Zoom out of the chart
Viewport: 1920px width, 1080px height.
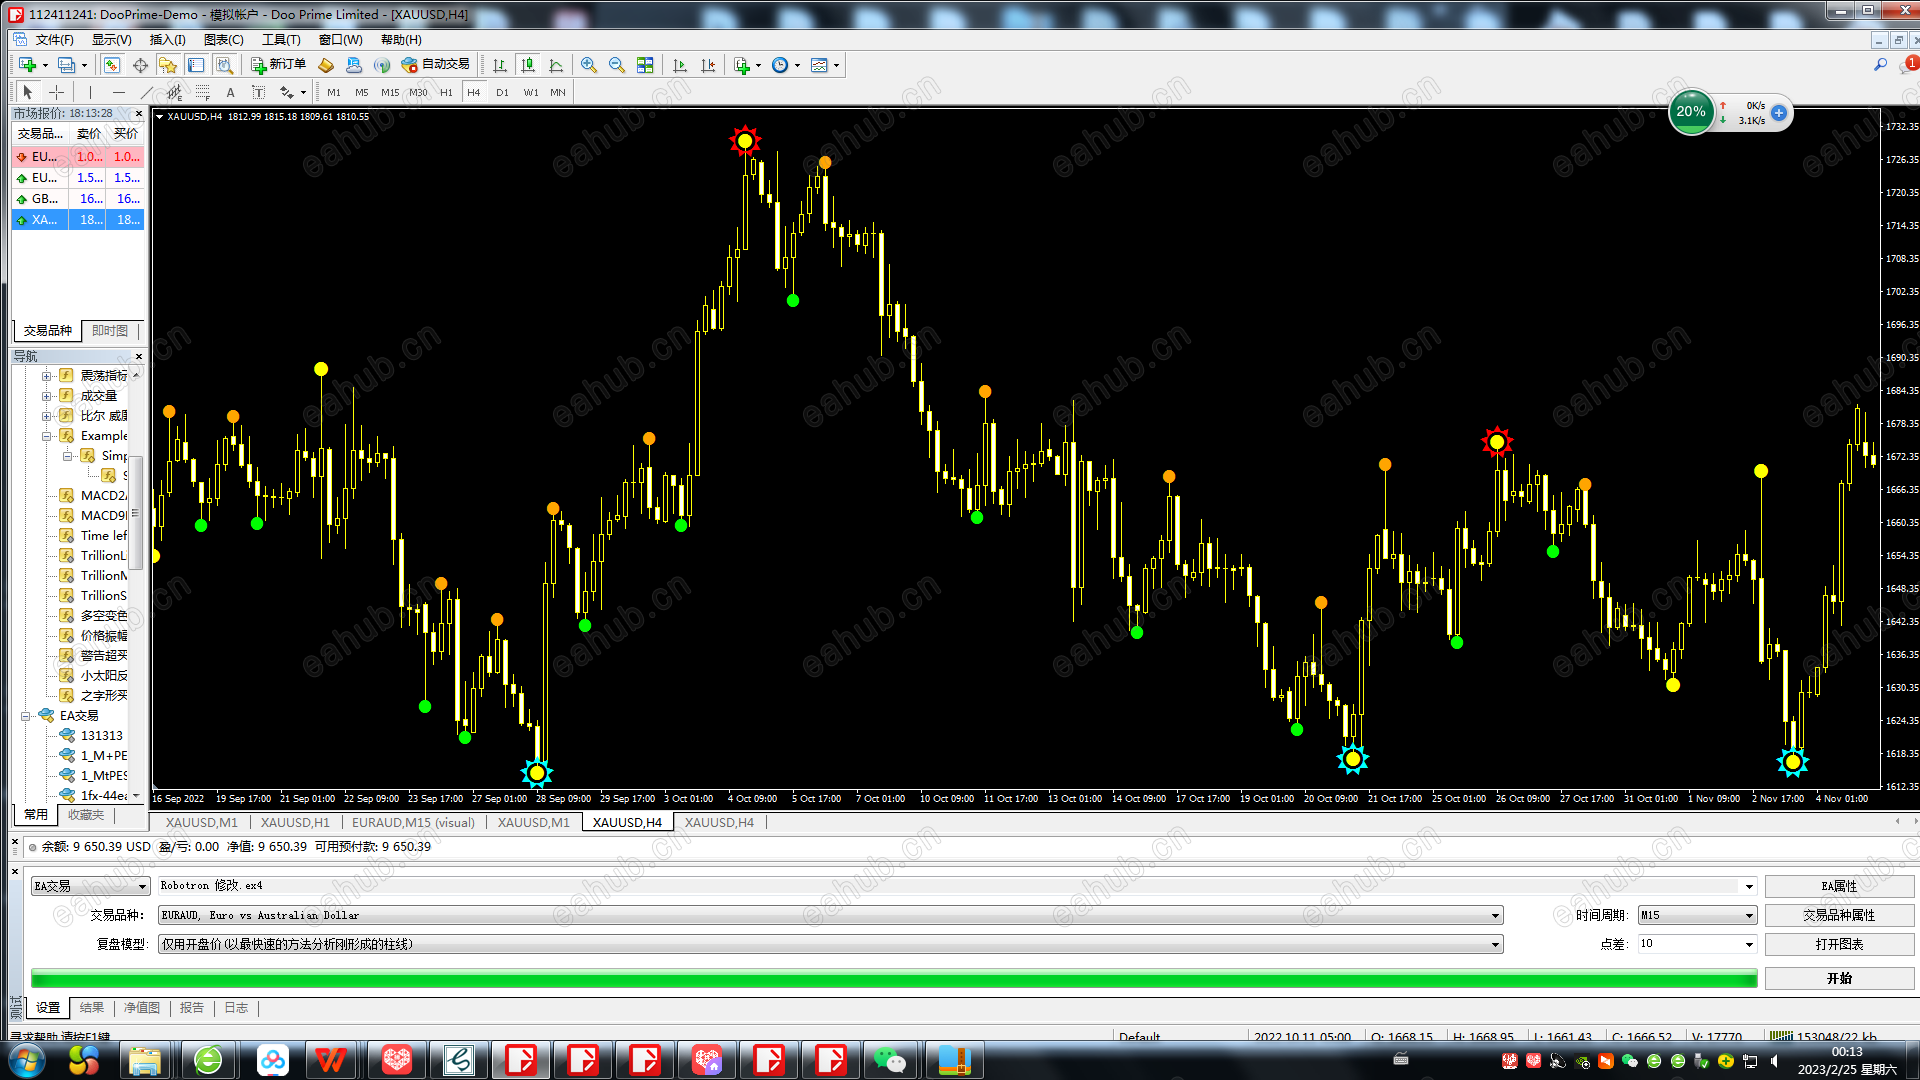[617, 65]
